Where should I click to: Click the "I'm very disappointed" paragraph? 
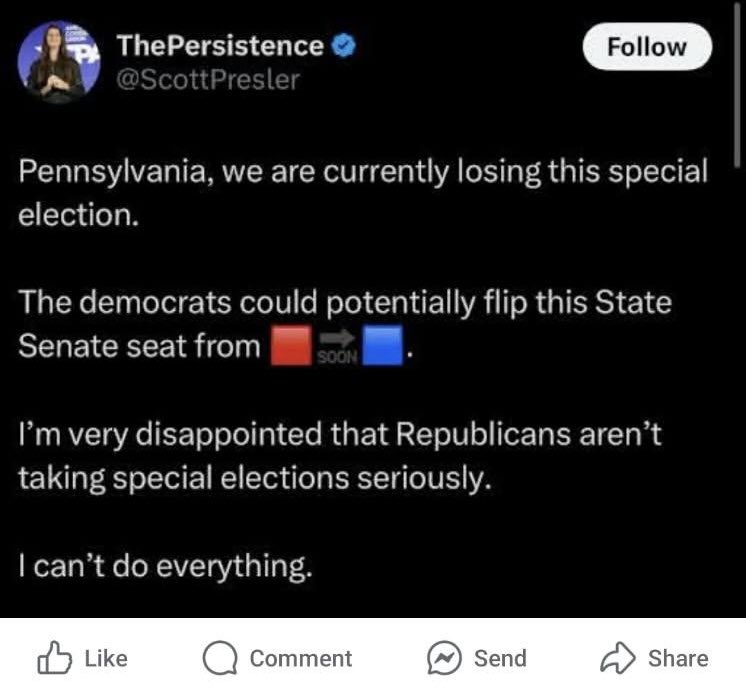click(342, 457)
